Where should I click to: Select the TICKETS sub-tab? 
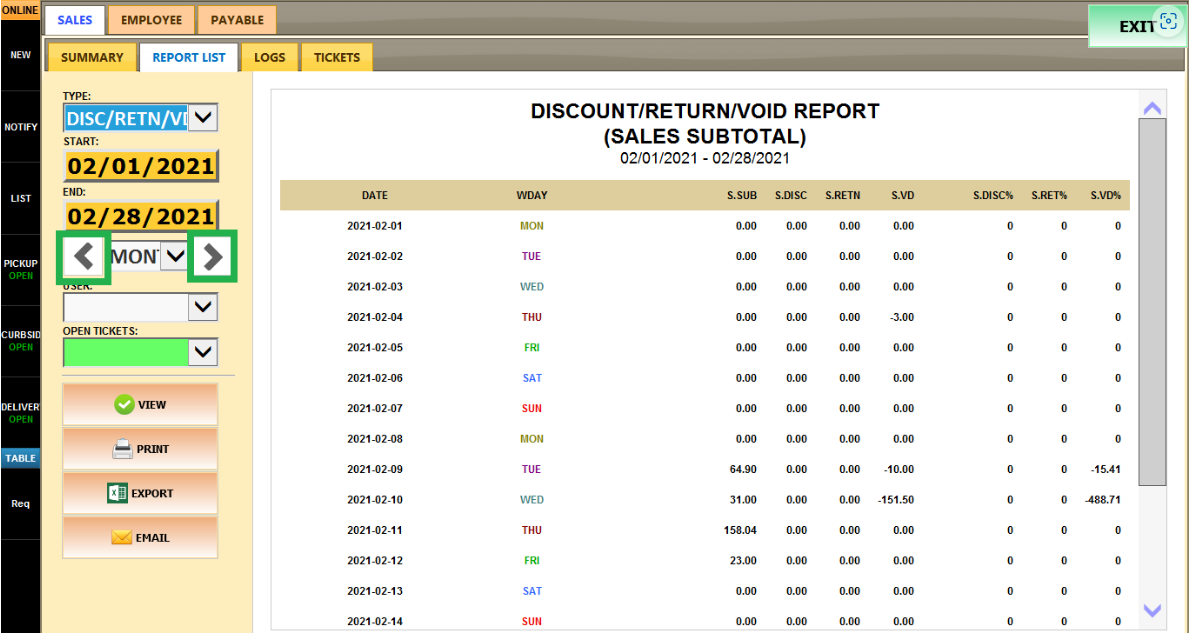pyautogui.click(x=337, y=58)
